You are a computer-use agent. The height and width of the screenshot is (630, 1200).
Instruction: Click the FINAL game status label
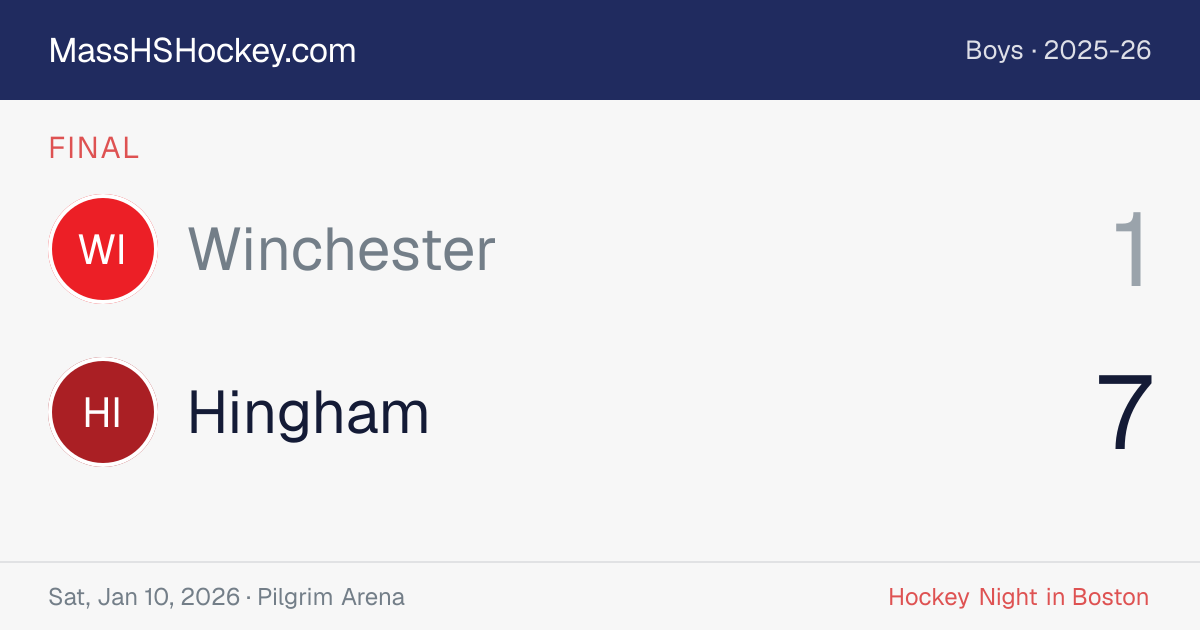94,149
